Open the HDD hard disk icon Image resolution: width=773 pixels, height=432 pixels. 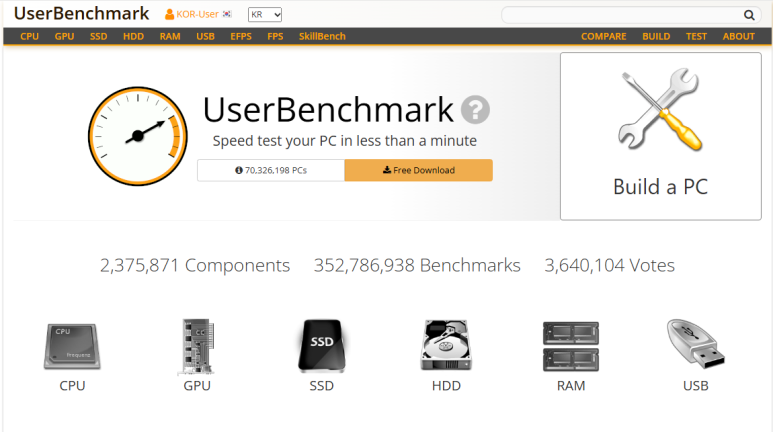click(446, 345)
